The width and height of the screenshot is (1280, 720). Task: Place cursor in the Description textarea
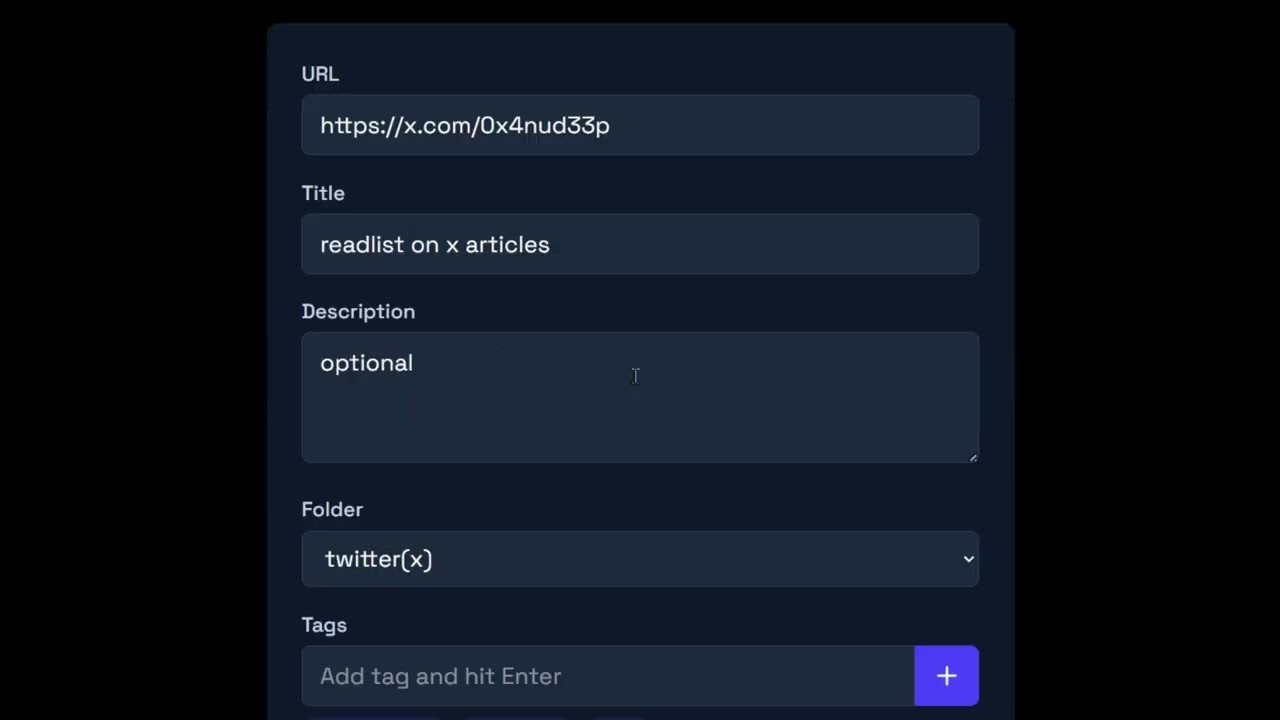tap(640, 410)
